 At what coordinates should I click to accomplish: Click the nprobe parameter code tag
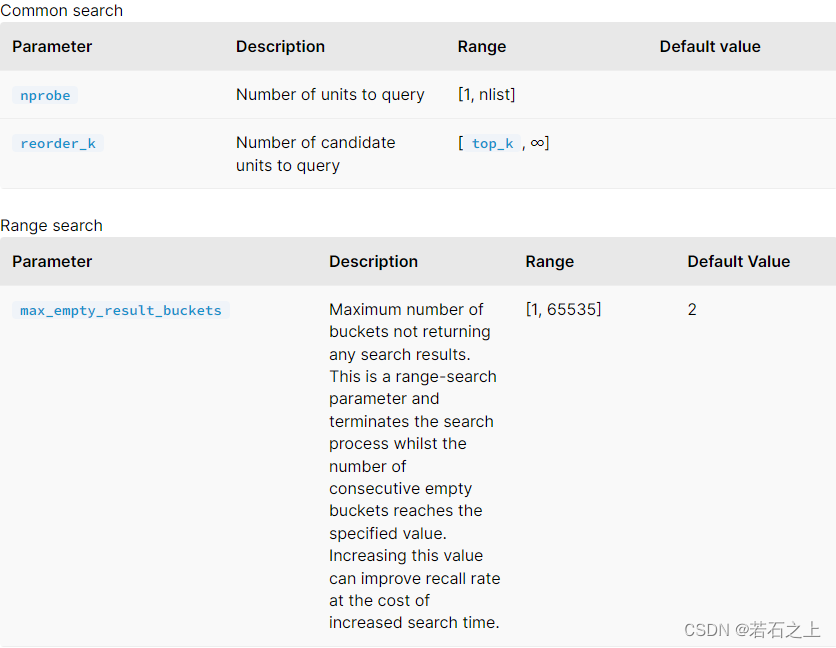45,96
